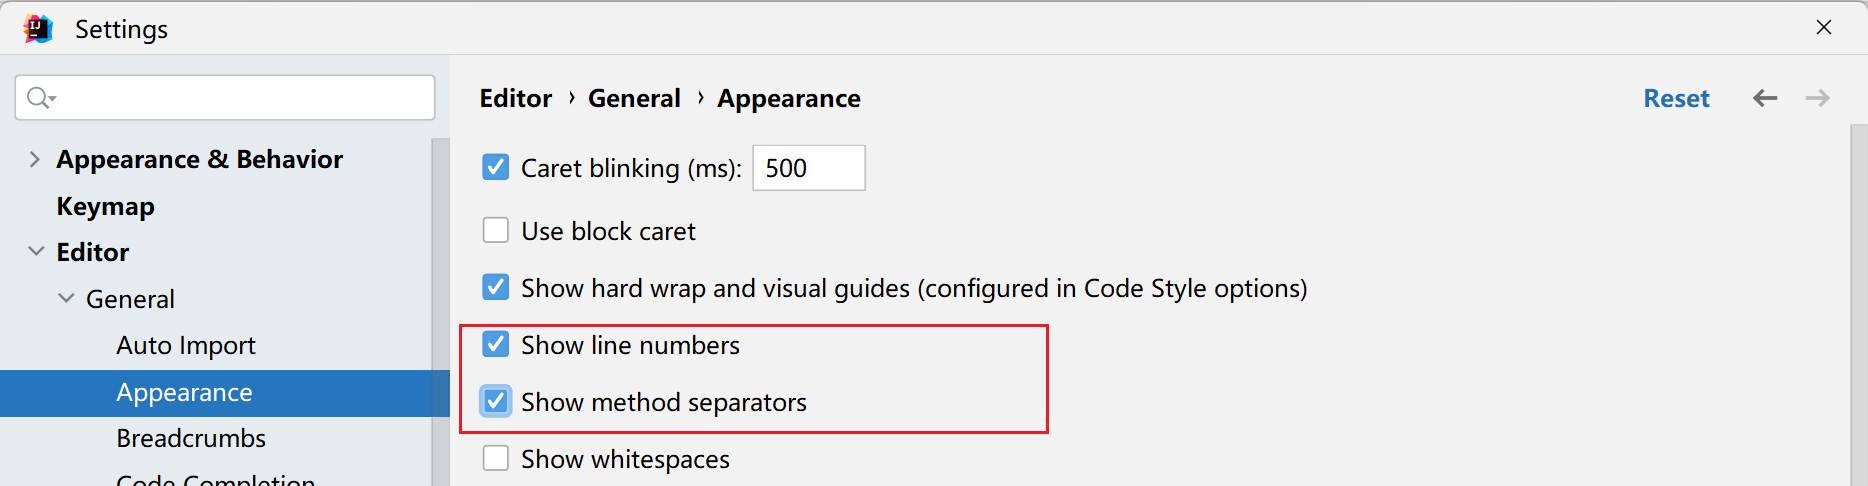The image size is (1868, 486).
Task: Click the Editor breadcrumb in the header
Action: (x=515, y=98)
